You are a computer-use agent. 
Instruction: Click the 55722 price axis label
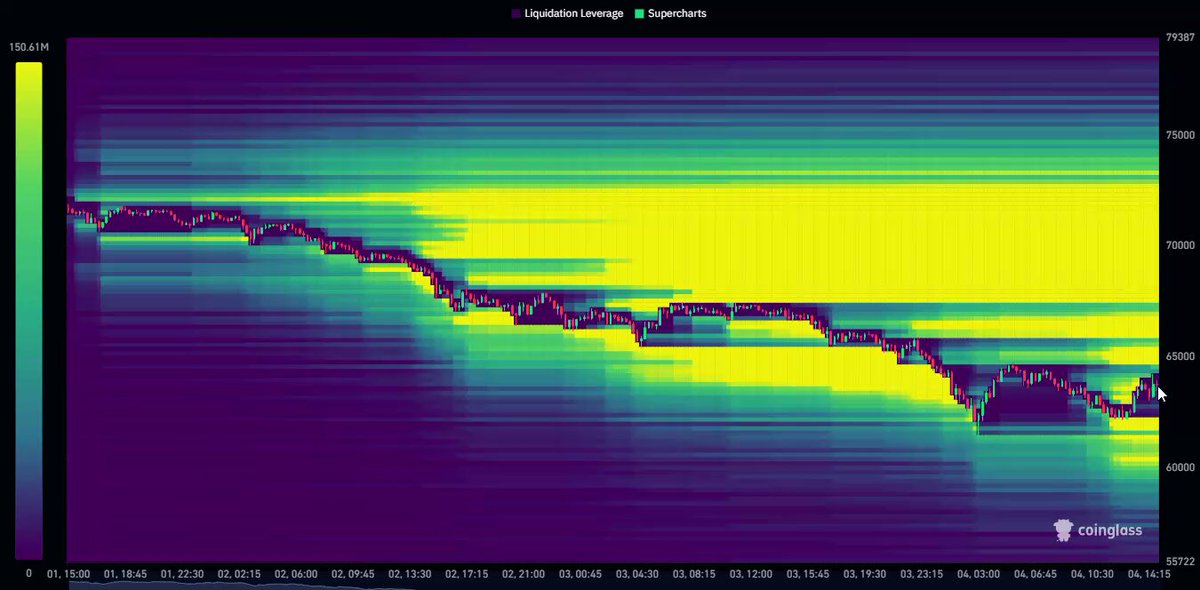[x=1179, y=561]
